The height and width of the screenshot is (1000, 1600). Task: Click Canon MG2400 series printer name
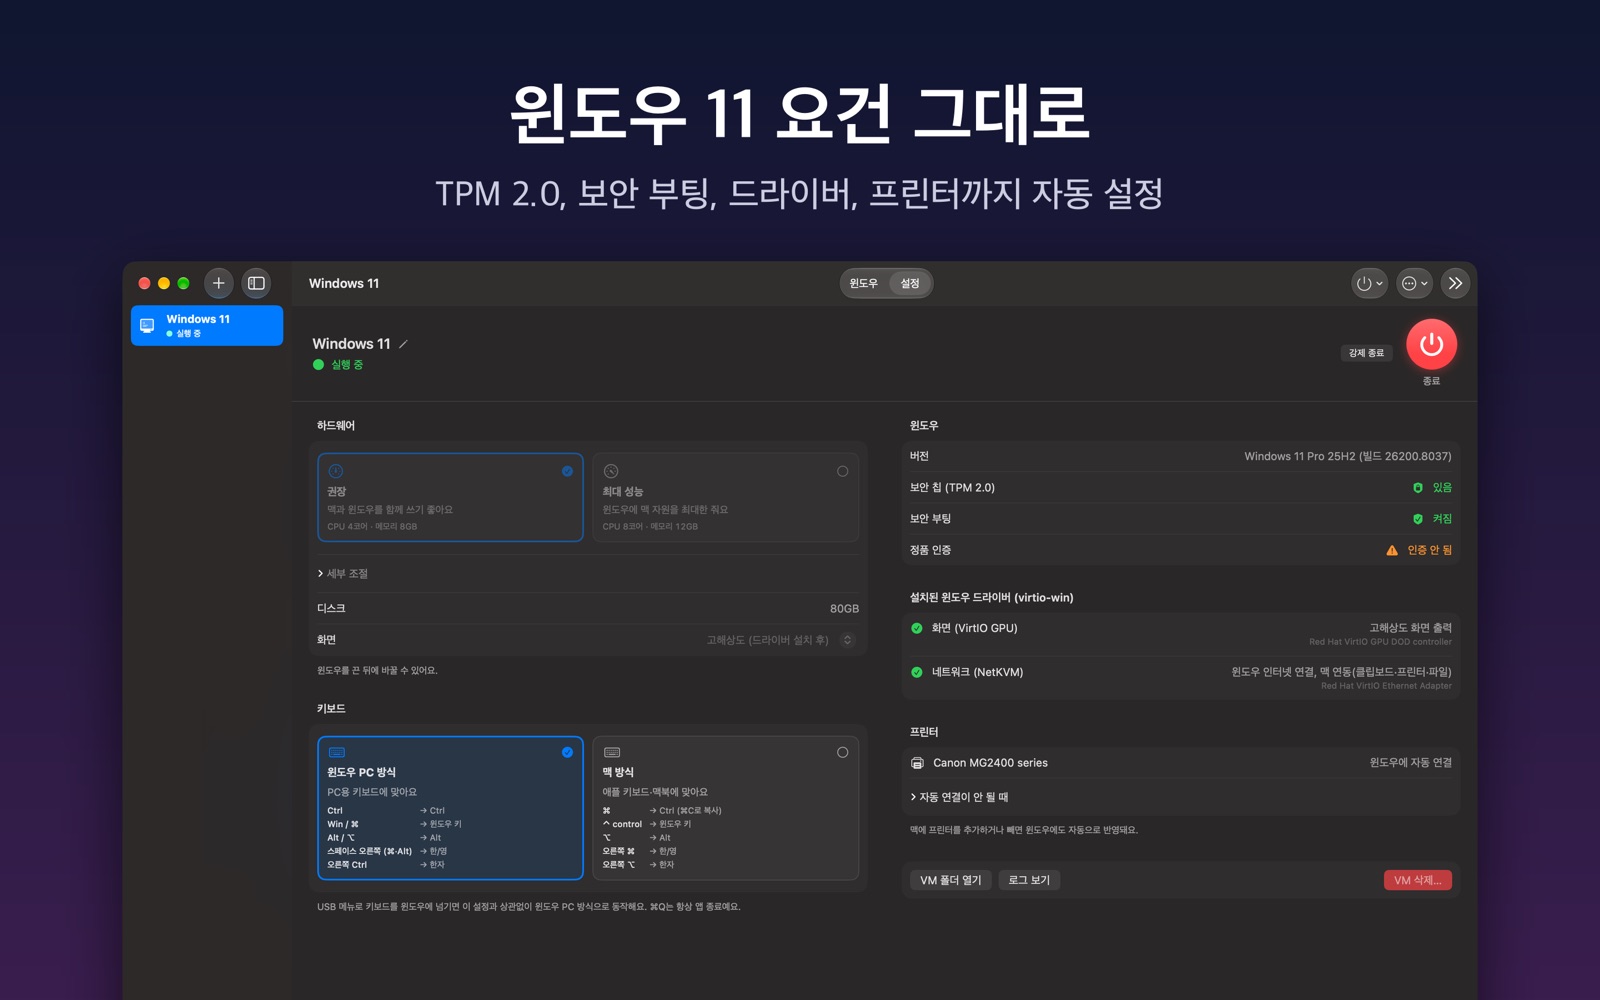point(990,763)
